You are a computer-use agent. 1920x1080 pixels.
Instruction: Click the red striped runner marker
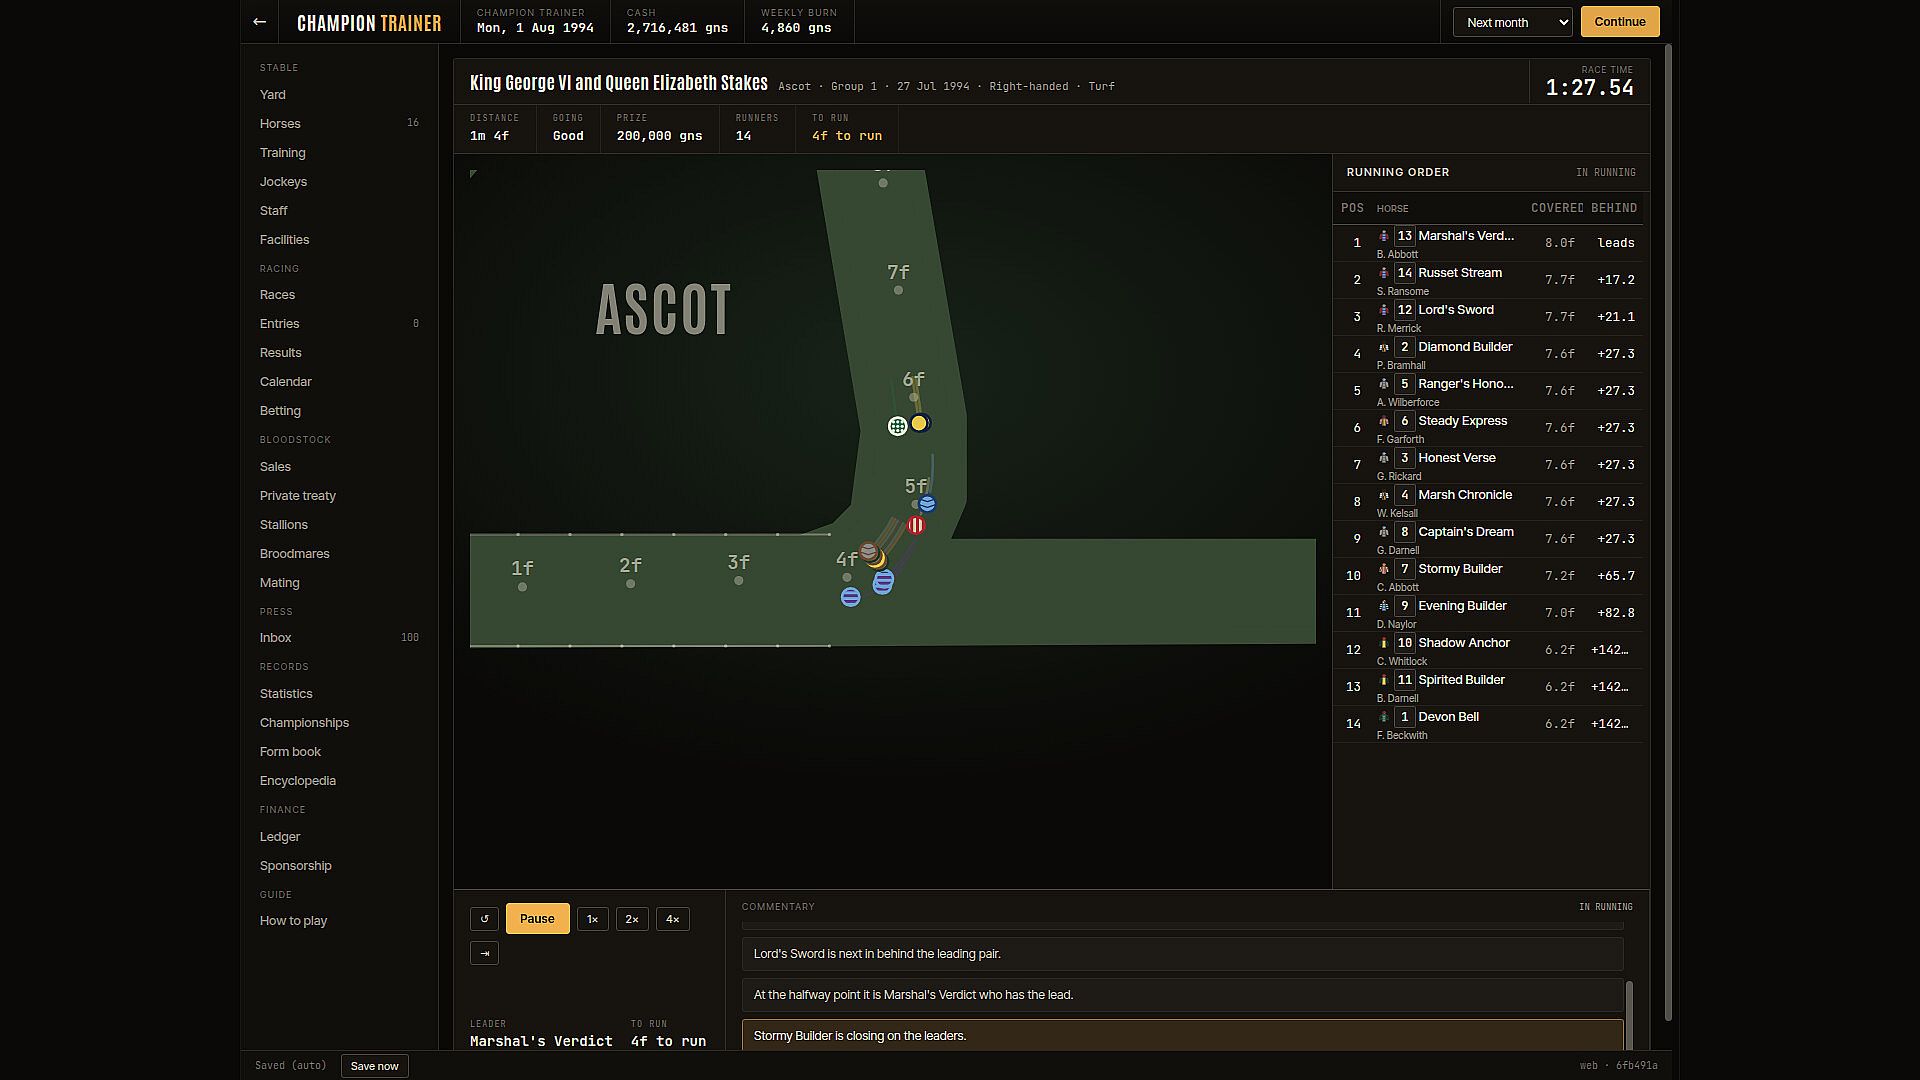pos(916,525)
